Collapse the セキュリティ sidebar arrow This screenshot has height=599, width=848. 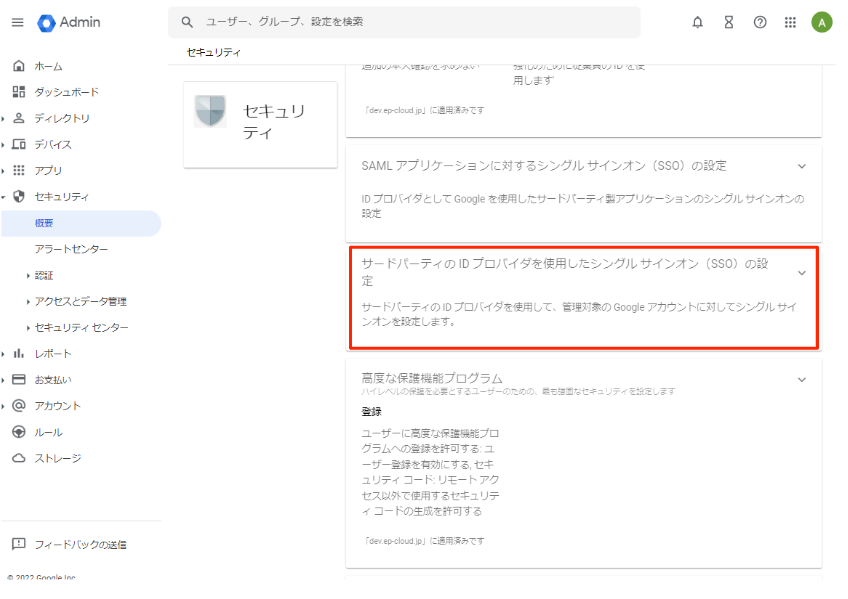click(x=3, y=197)
